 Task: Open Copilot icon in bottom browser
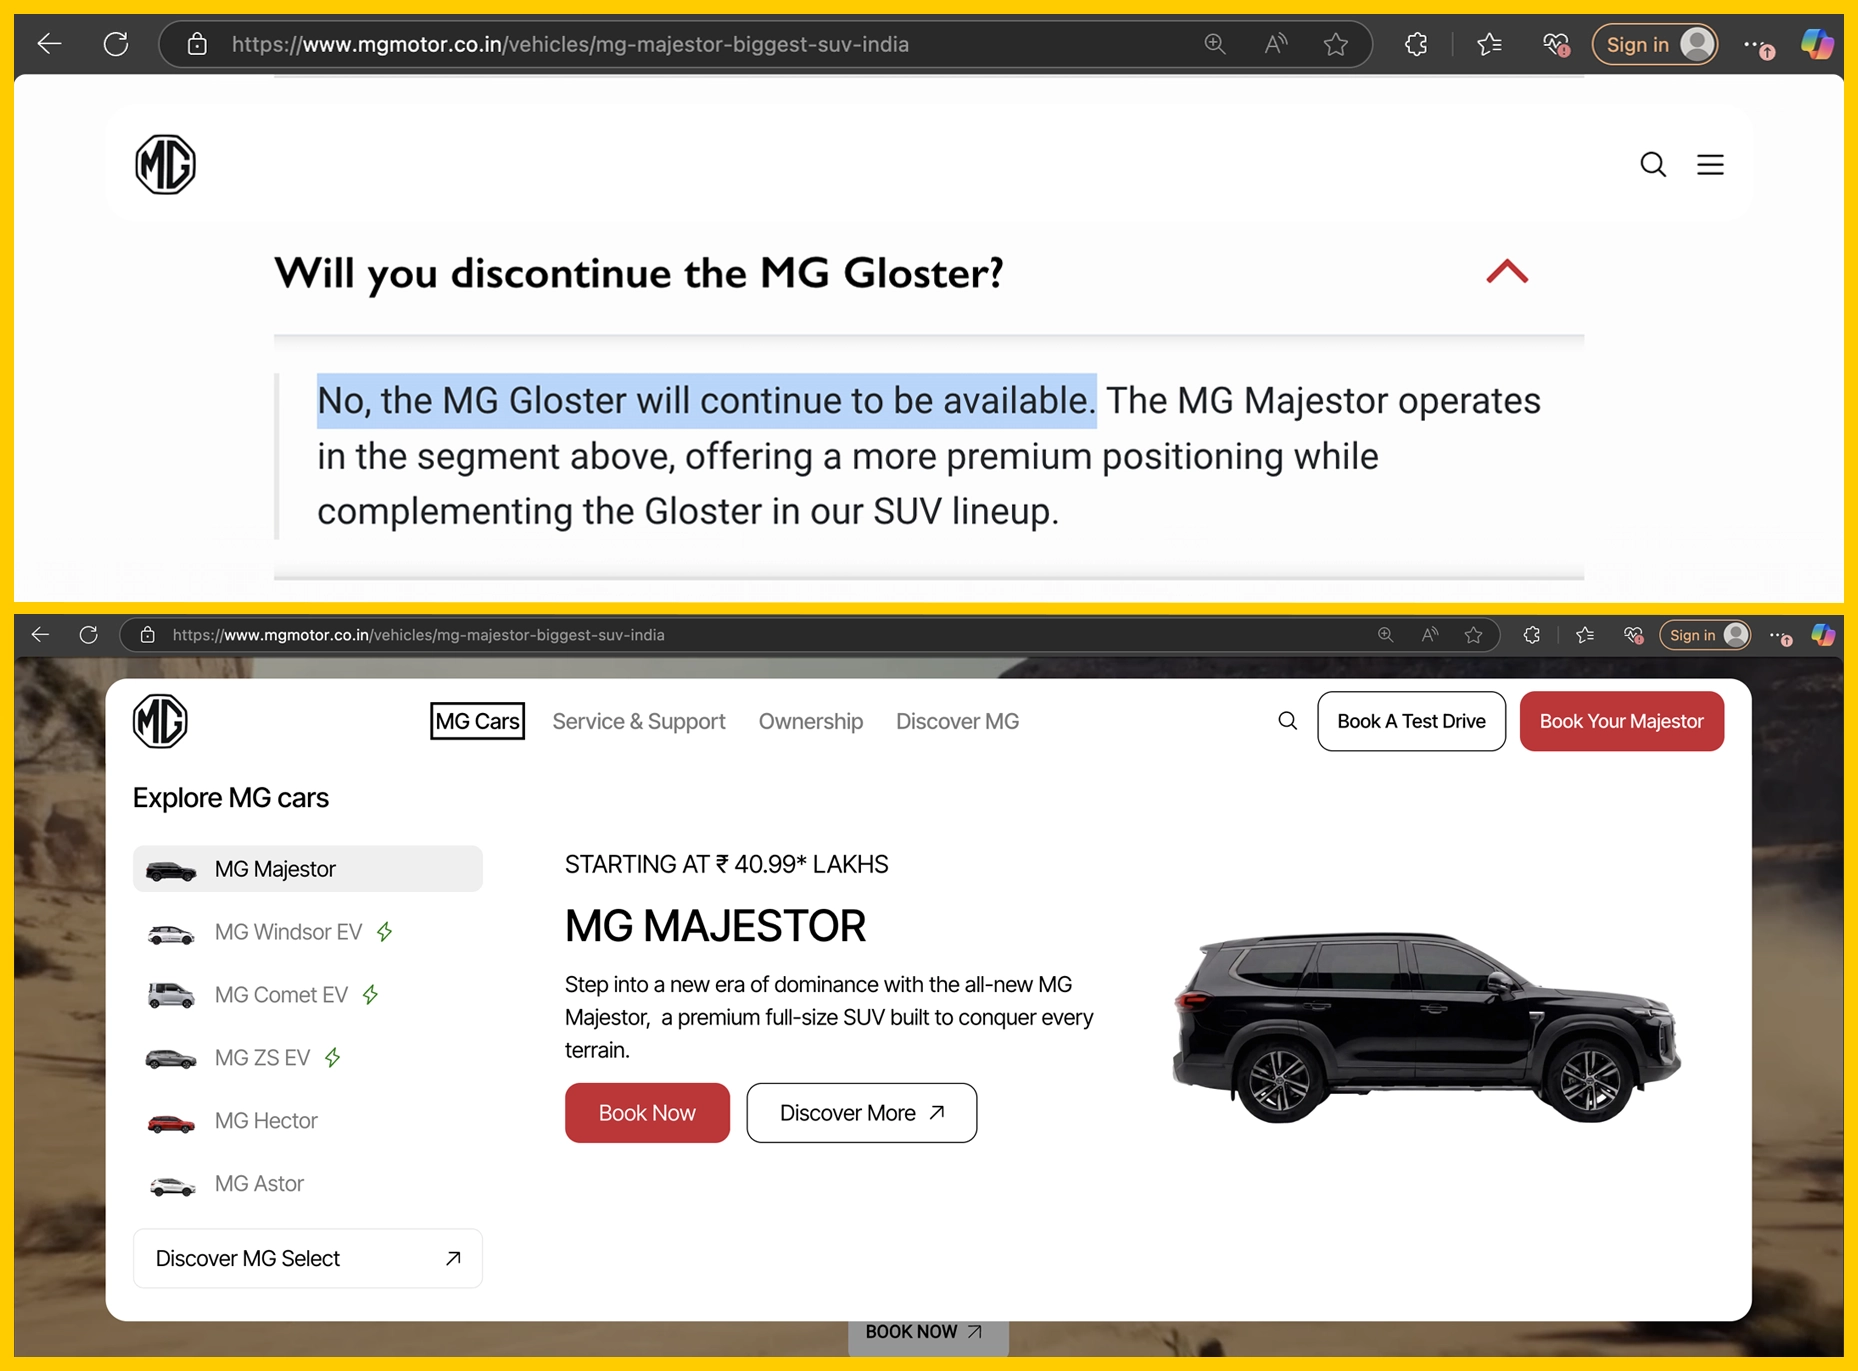(x=1823, y=635)
